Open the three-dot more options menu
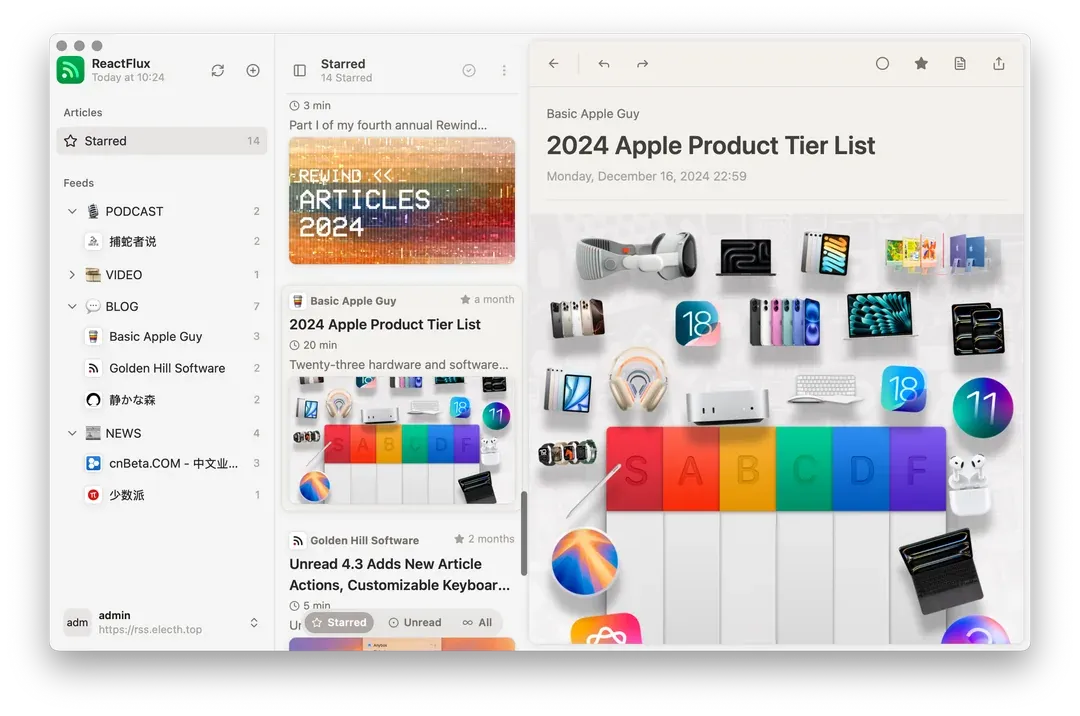This screenshot has width=1080, height=716. (504, 70)
